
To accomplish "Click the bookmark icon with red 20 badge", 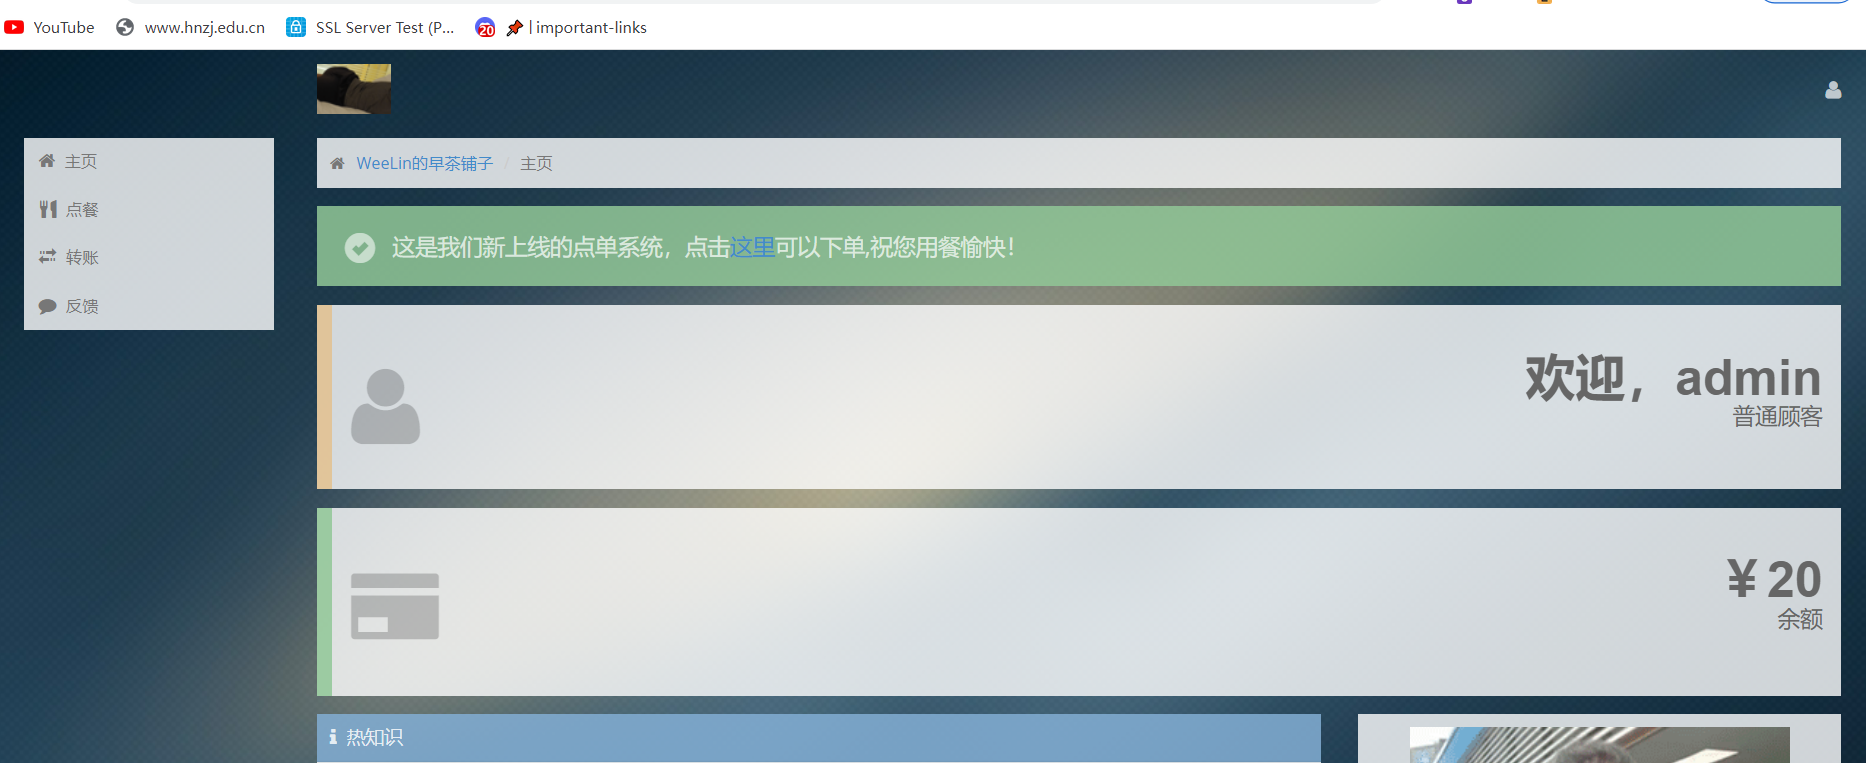I will click(x=485, y=28).
